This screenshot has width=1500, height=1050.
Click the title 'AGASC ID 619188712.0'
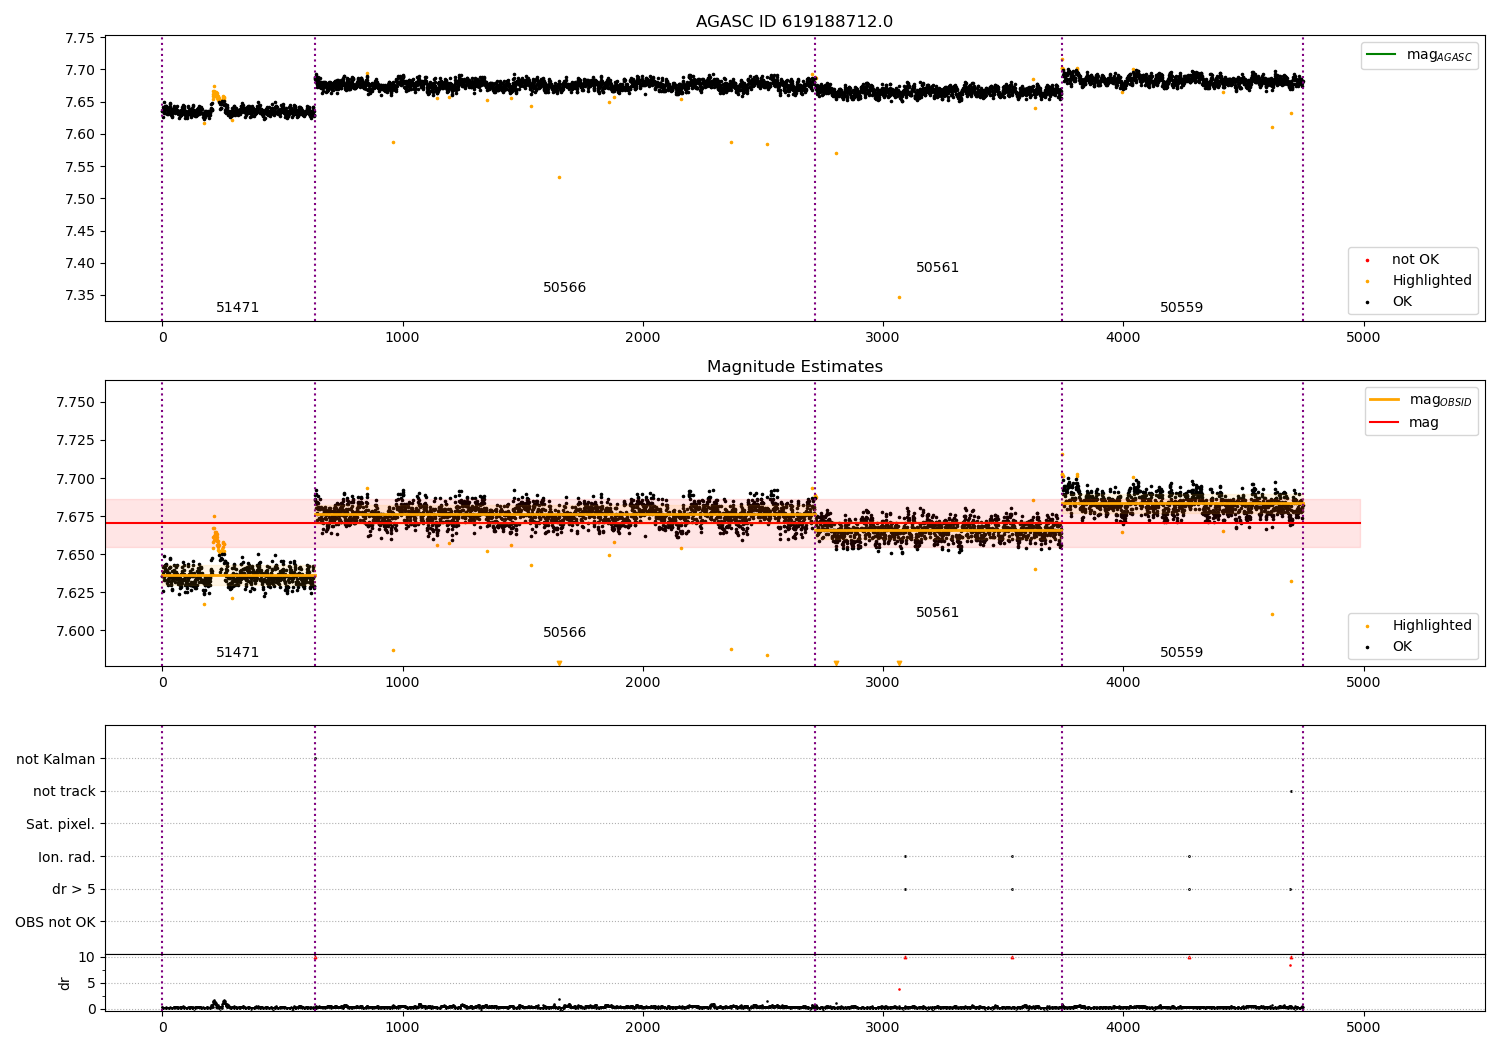[795, 22]
